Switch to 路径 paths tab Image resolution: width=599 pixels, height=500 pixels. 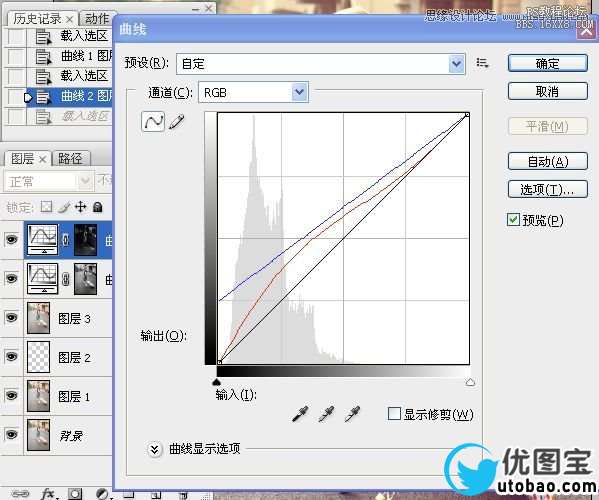click(70, 159)
